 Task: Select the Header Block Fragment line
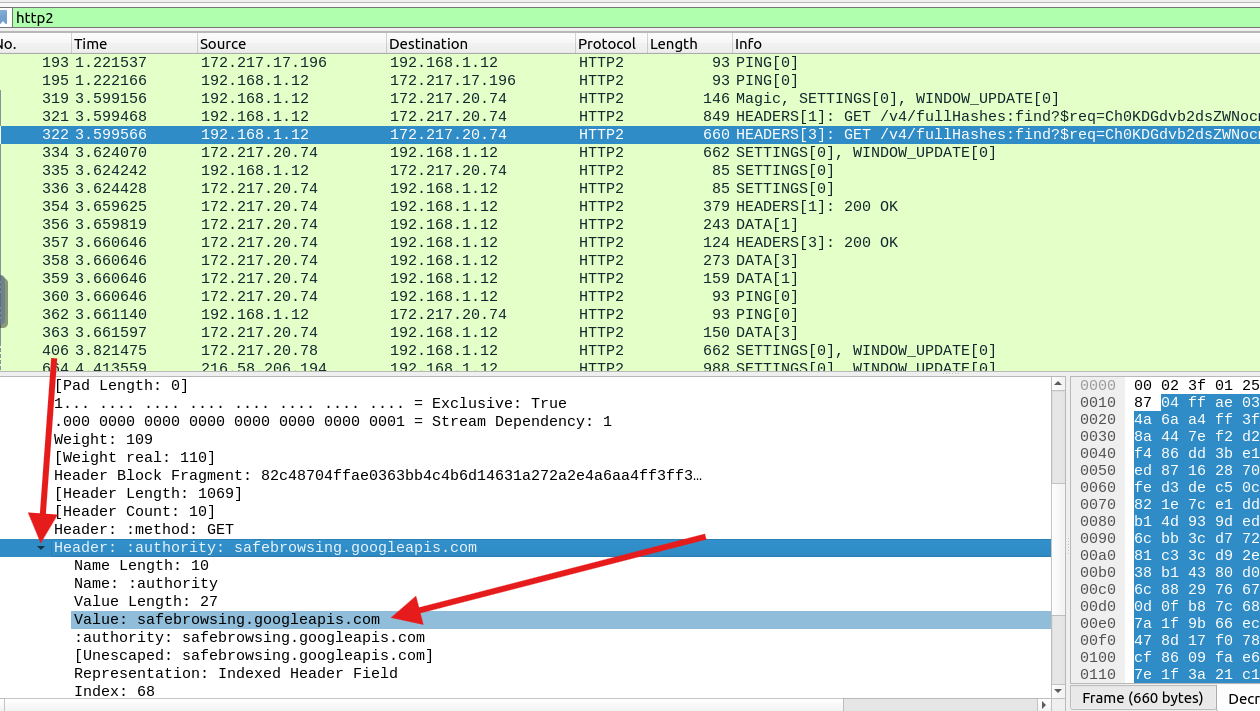coord(378,476)
